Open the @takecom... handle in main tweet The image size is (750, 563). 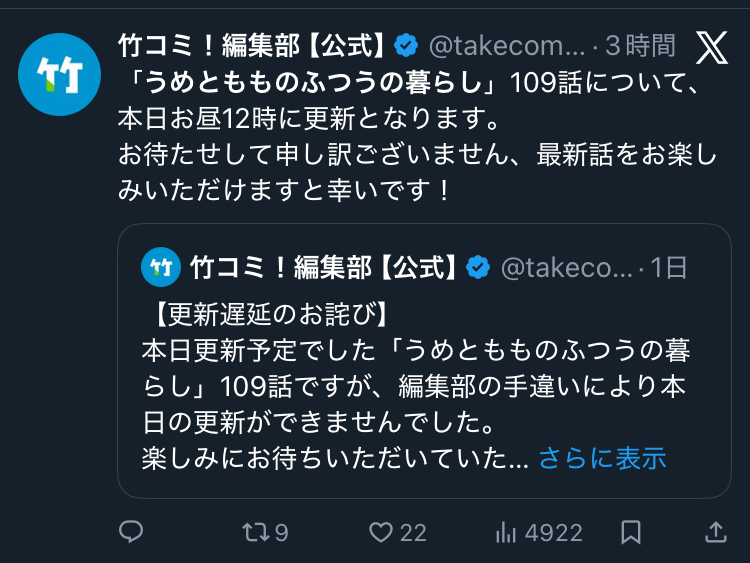505,45
